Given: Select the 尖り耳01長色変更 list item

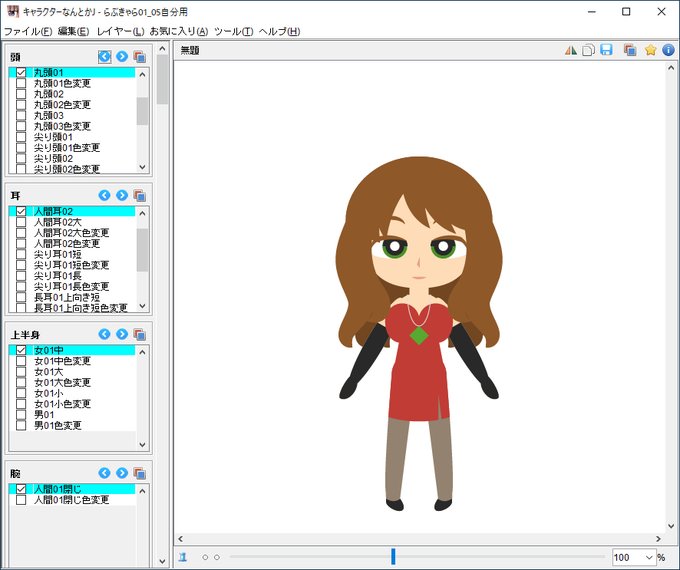Looking at the screenshot, I should 72,286.
